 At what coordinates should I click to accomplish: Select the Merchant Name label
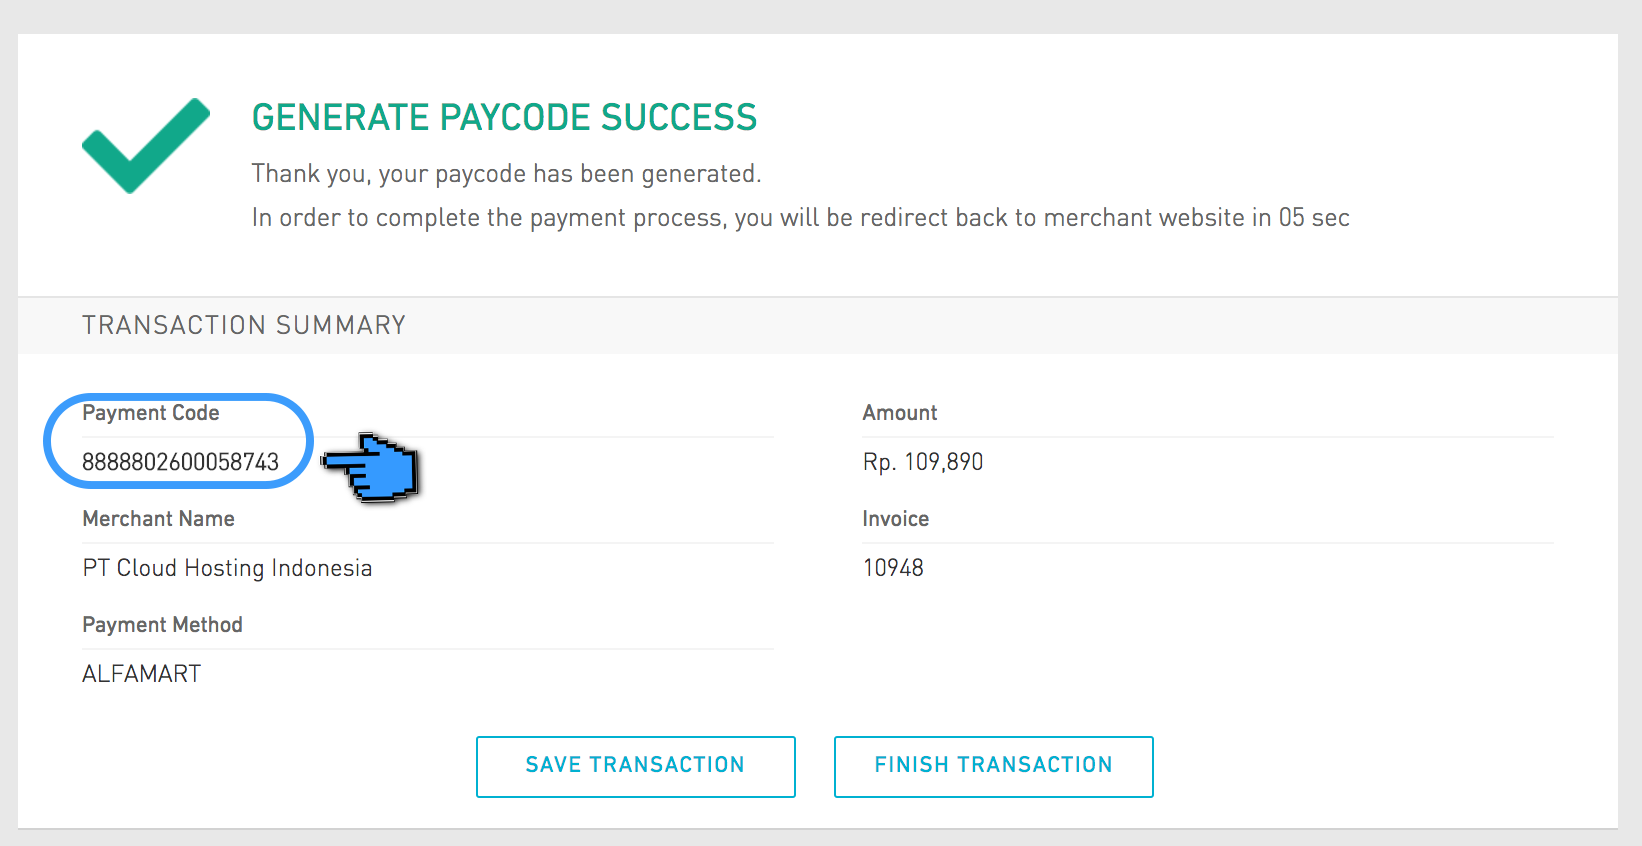(x=158, y=519)
